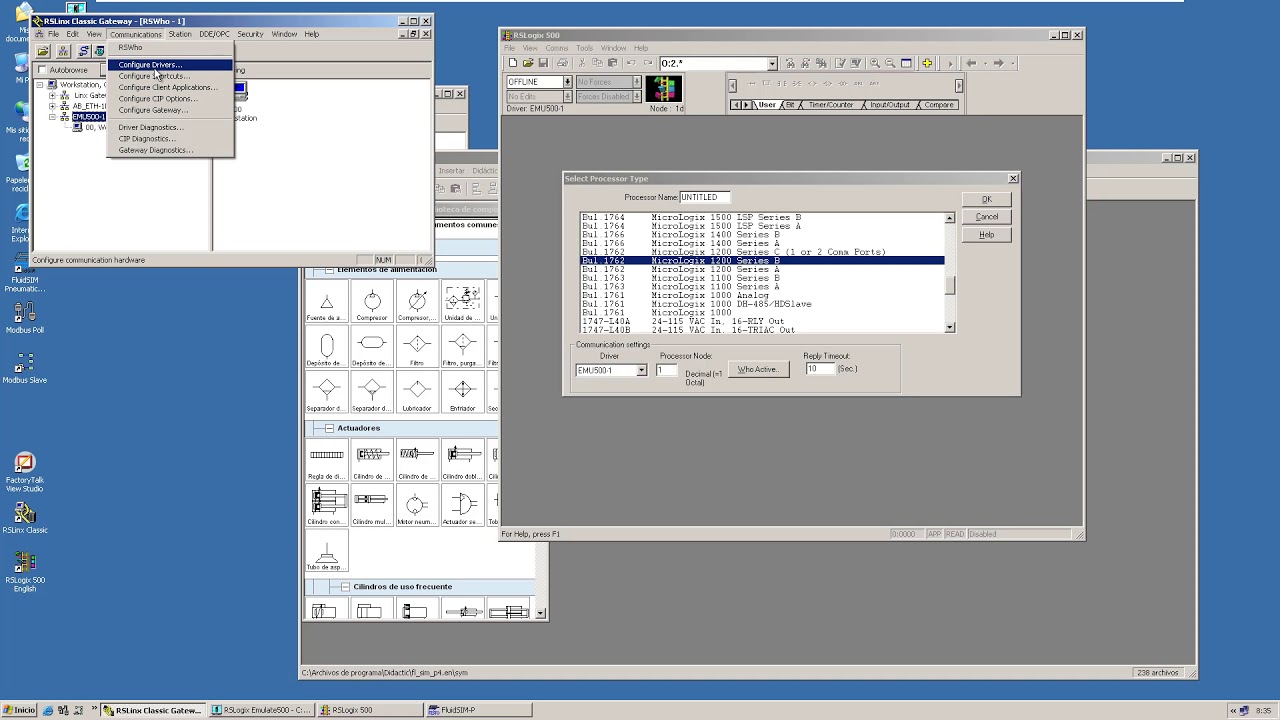Open Modbus Poll desktop icon
Screen dimensions: 1280x720
pos(25,318)
